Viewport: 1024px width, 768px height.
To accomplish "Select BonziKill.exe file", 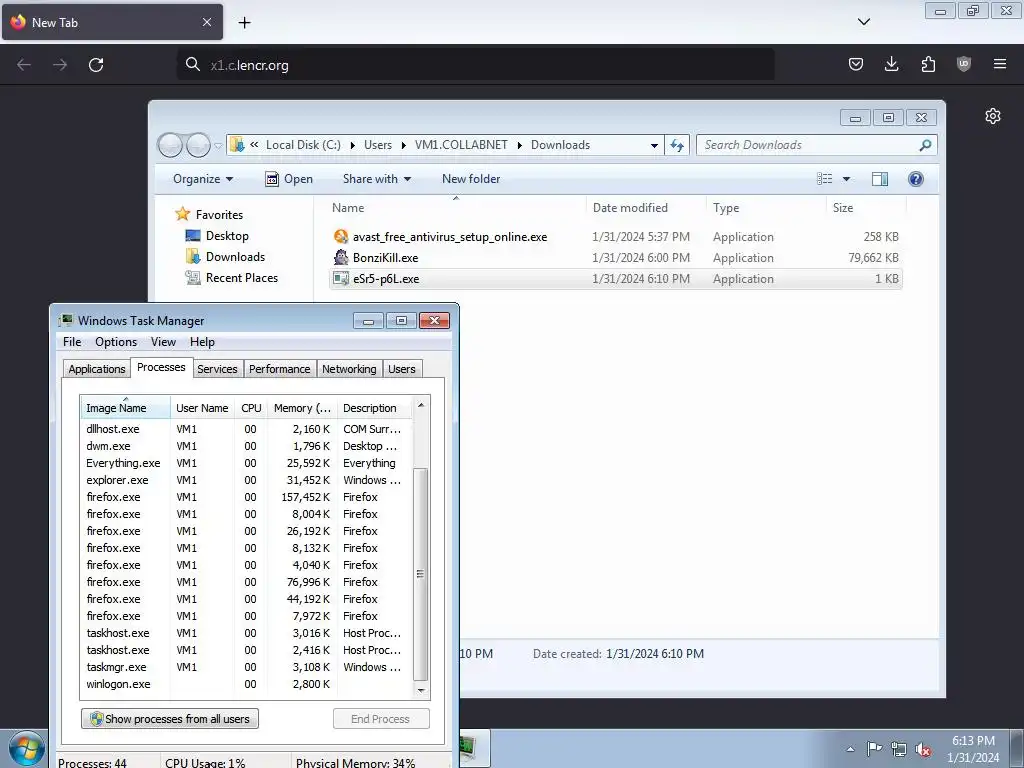I will point(615,258).
